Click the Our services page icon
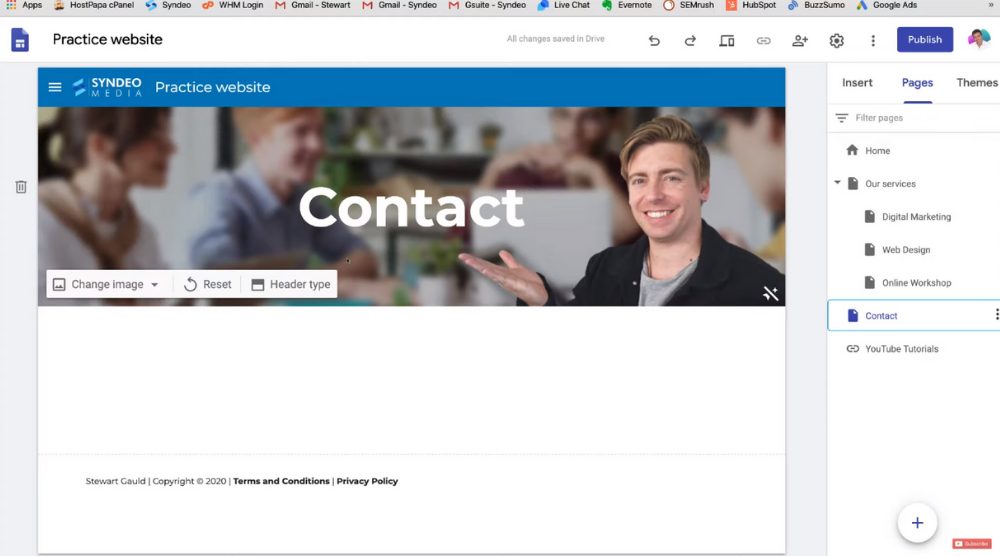 tap(853, 183)
